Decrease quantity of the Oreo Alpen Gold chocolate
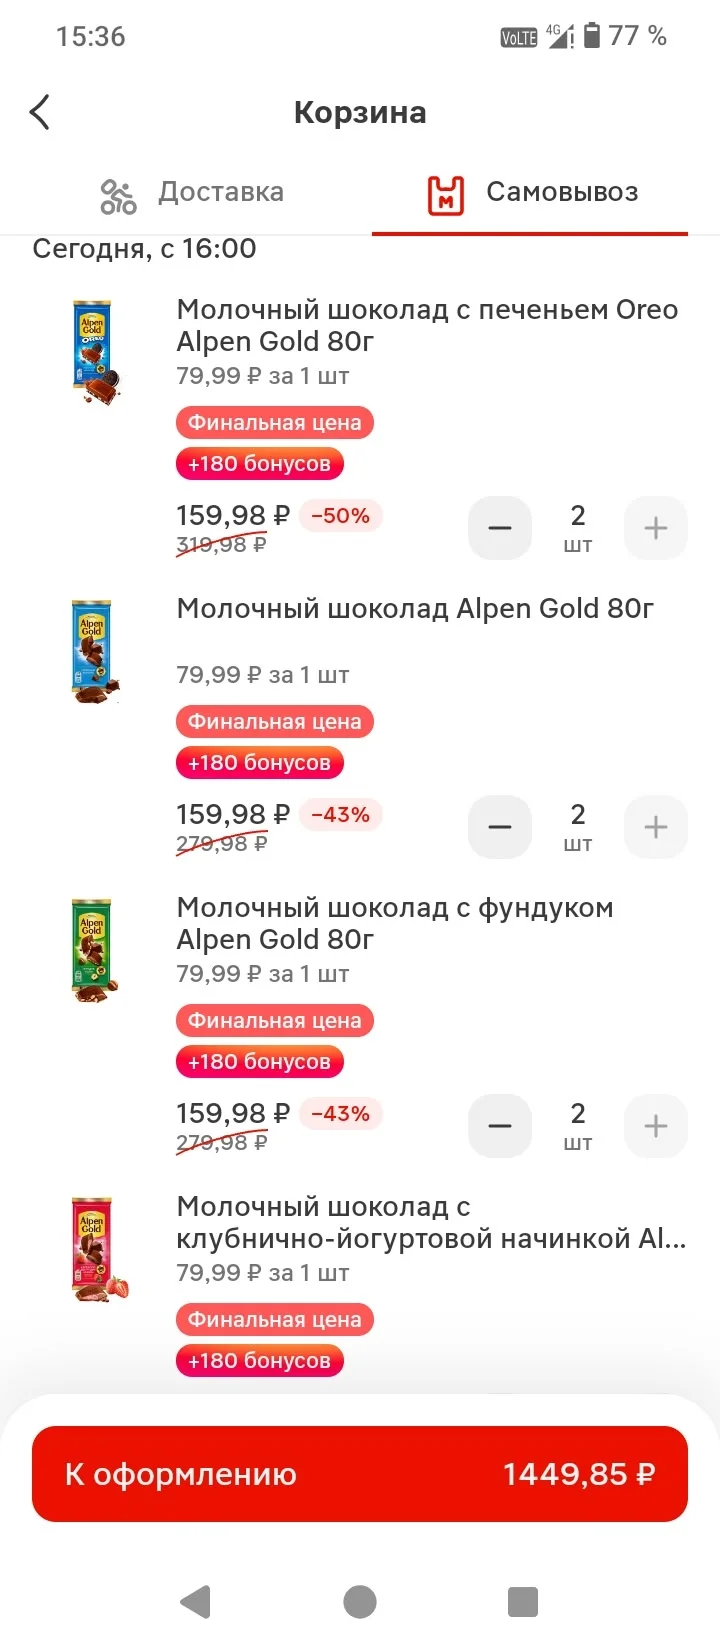The height and width of the screenshot is (1650, 720). coord(500,528)
